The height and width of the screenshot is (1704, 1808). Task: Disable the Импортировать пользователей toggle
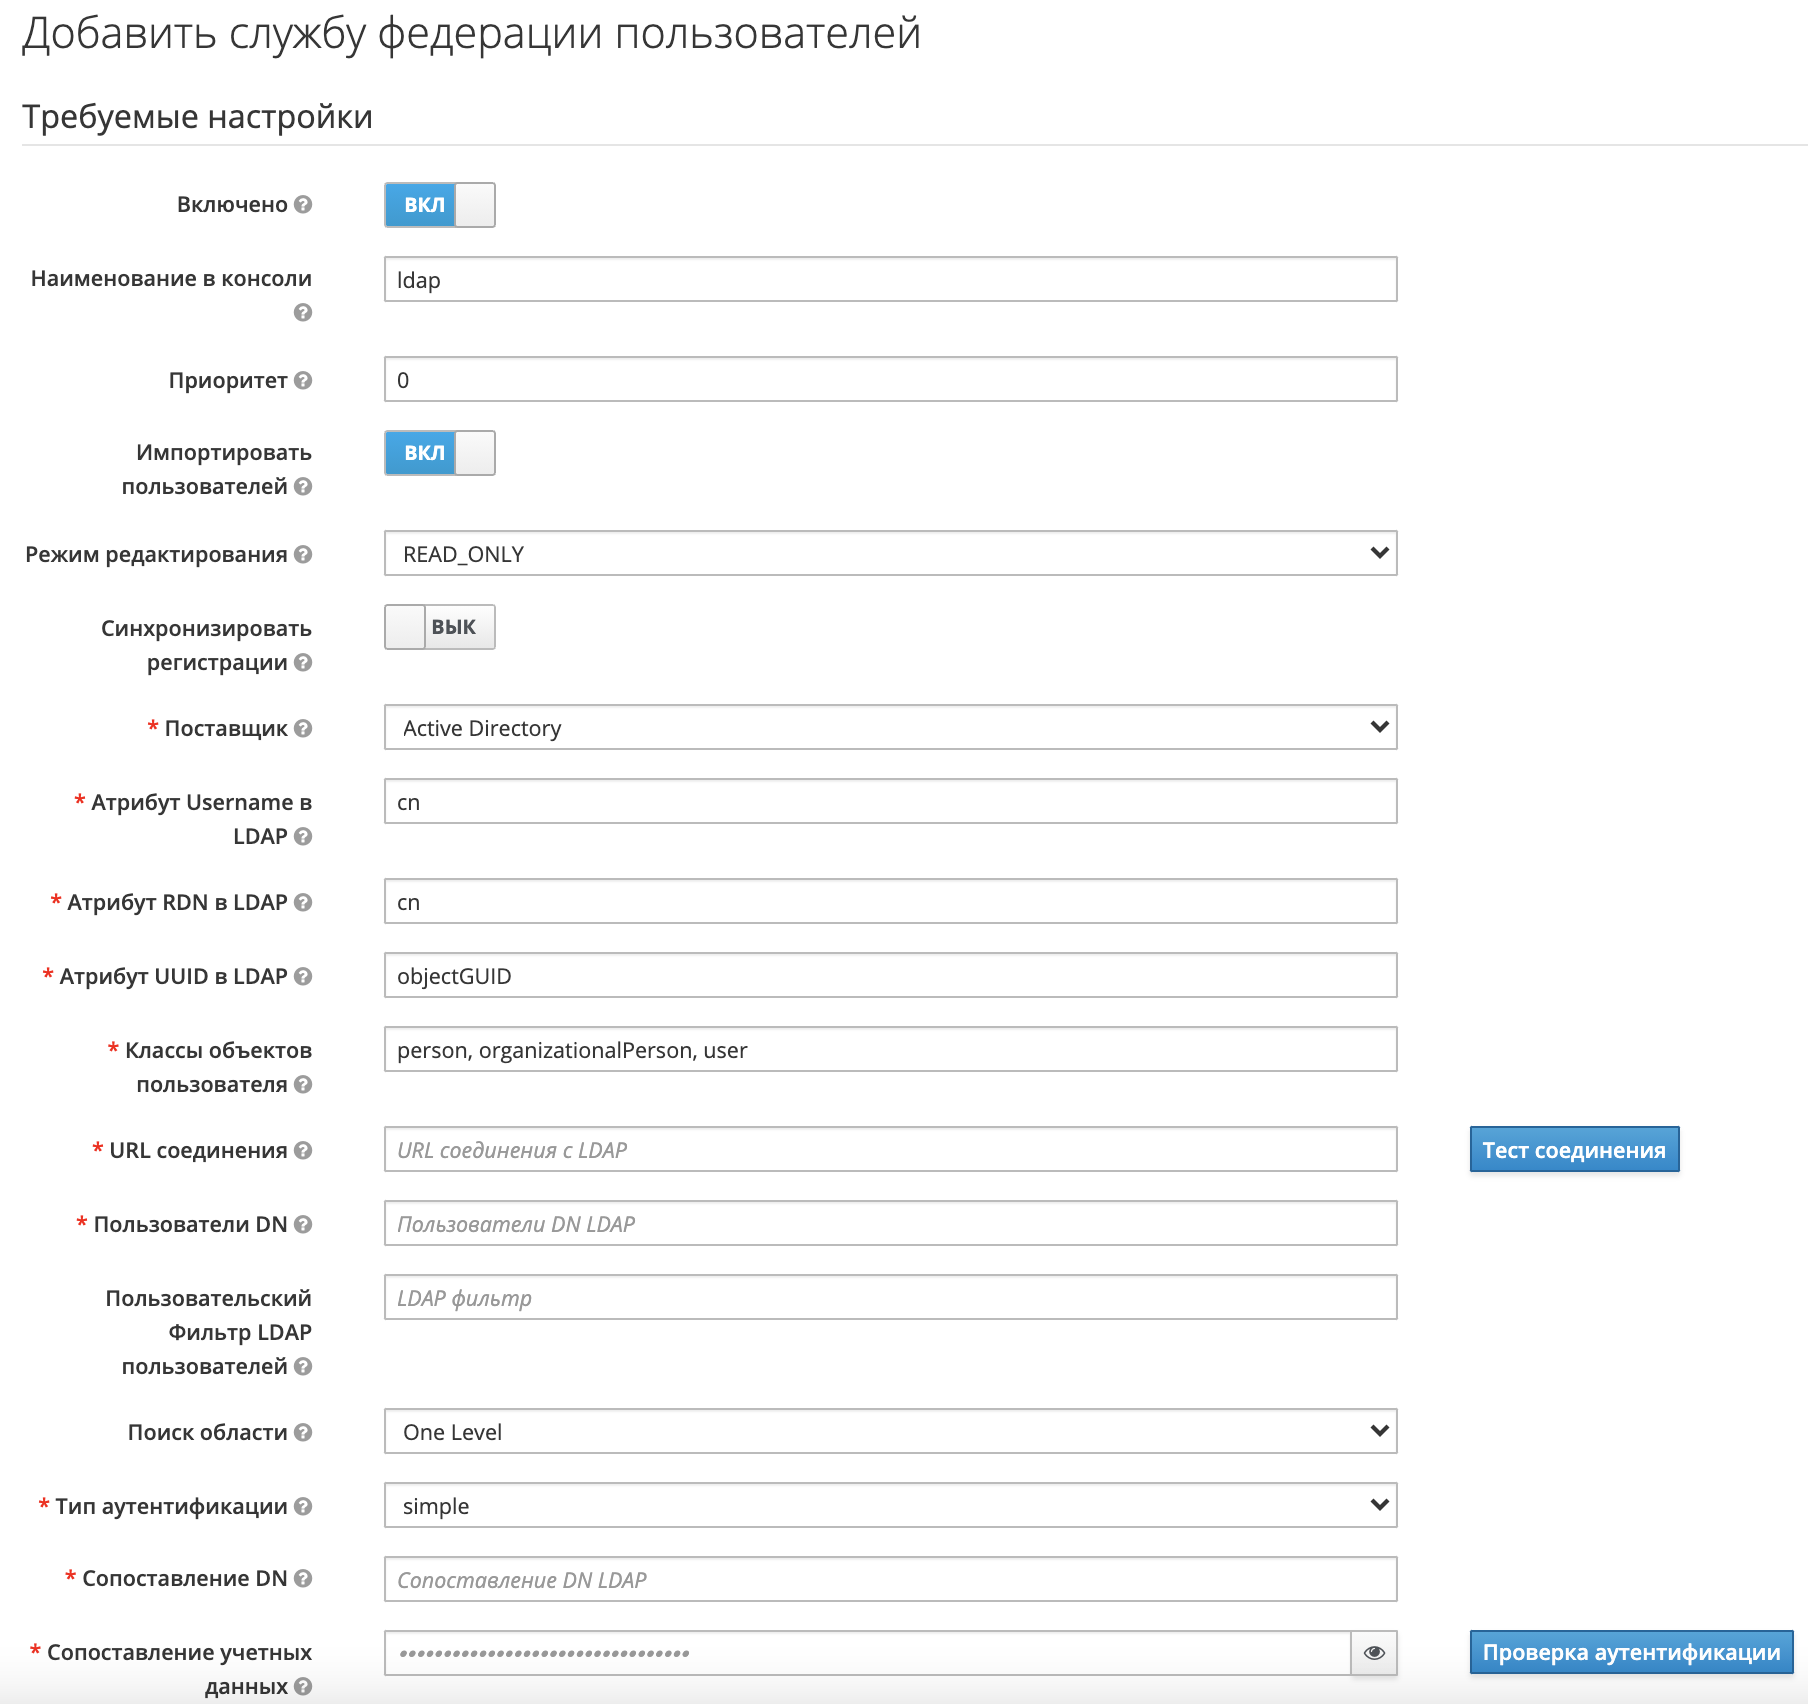(x=438, y=453)
